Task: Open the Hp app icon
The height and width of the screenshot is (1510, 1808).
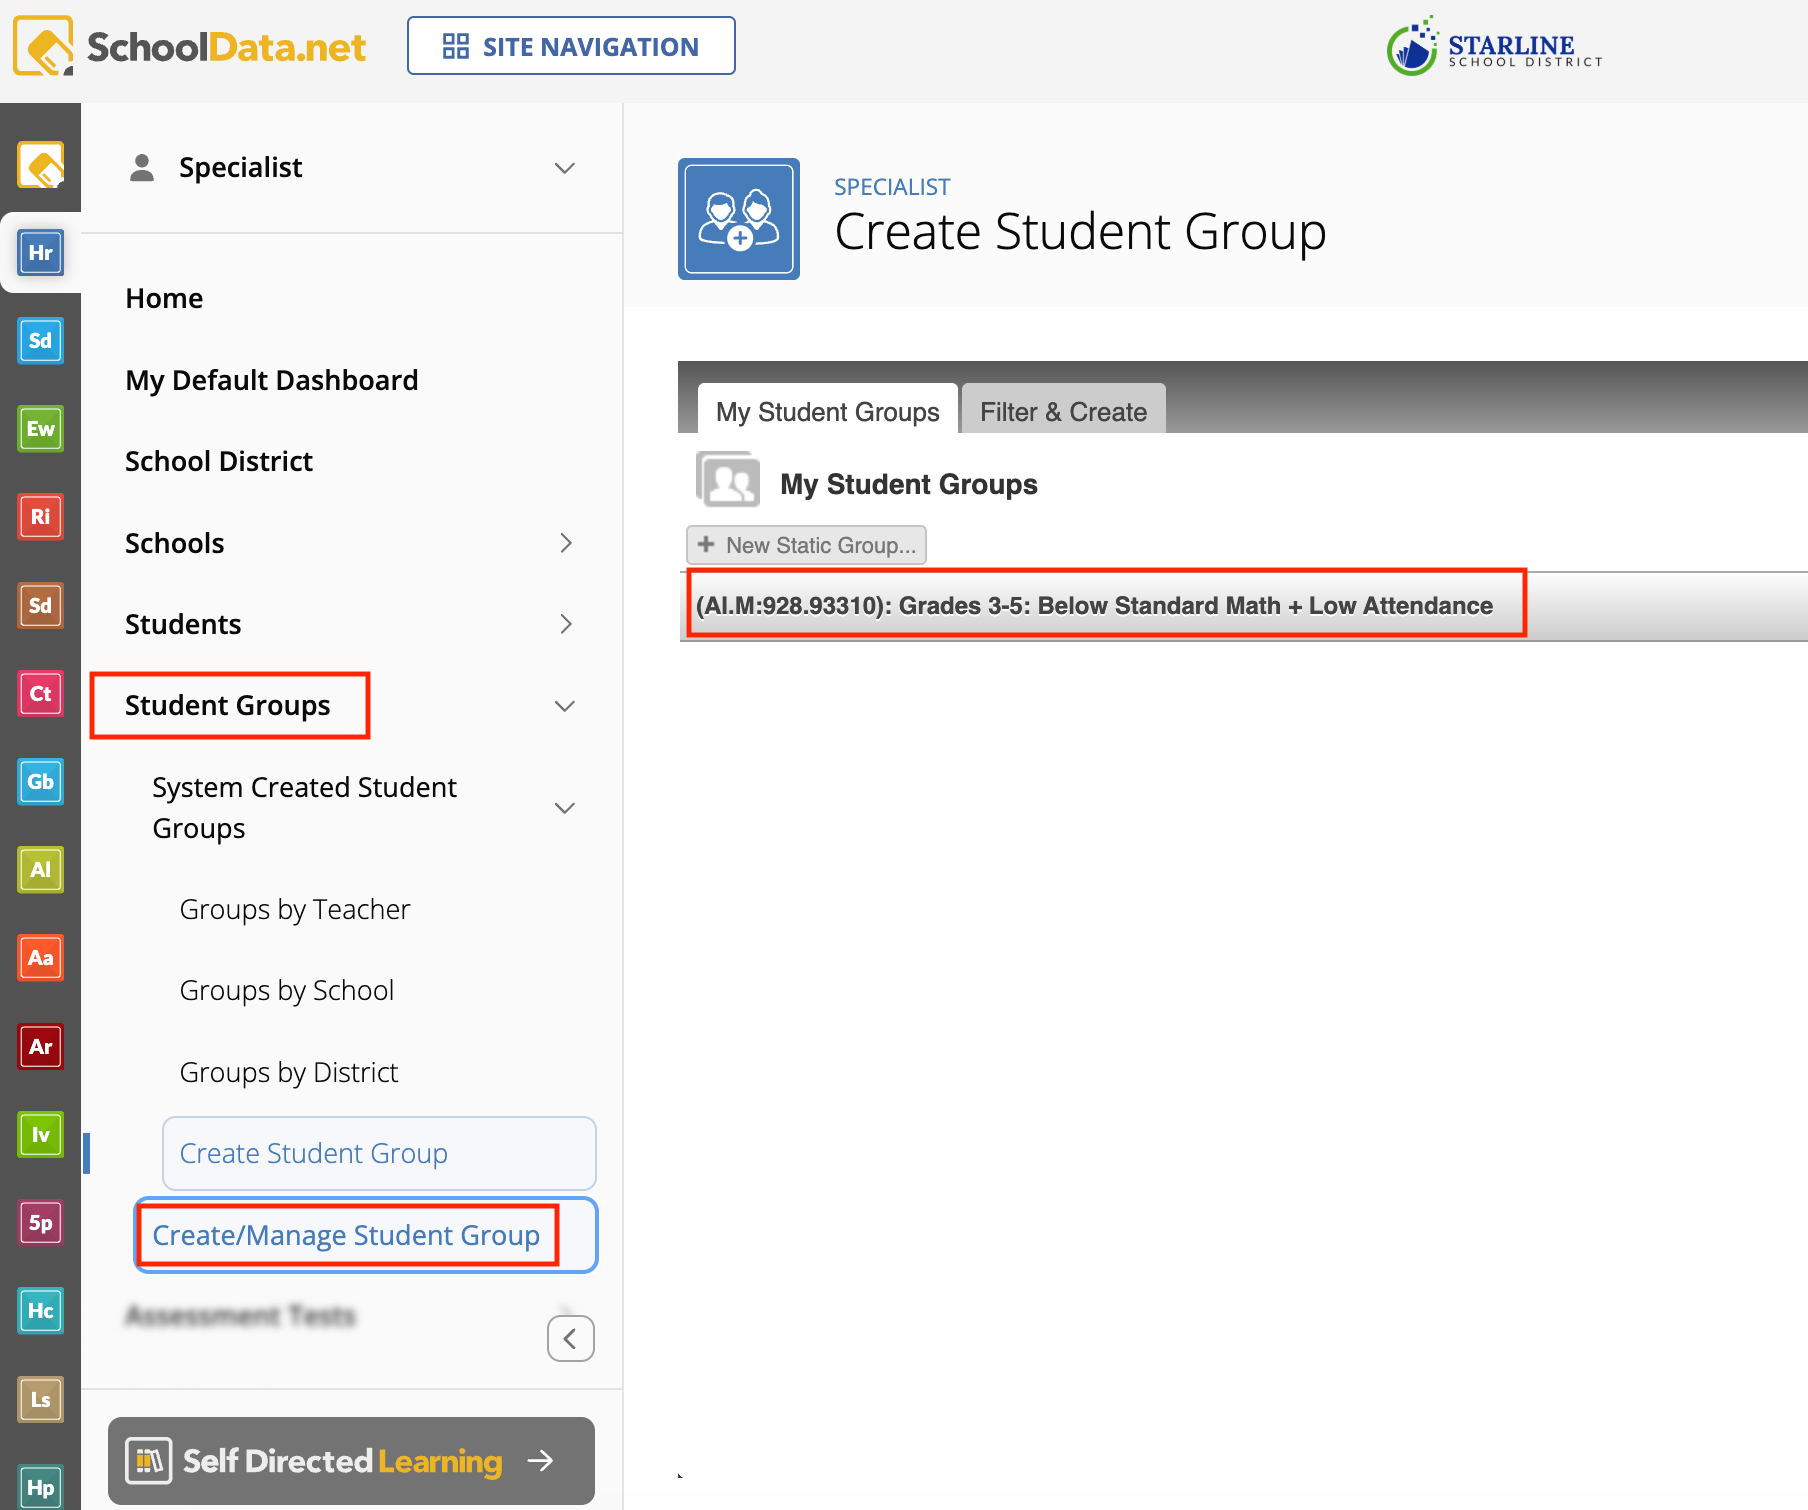Action: [x=40, y=1487]
